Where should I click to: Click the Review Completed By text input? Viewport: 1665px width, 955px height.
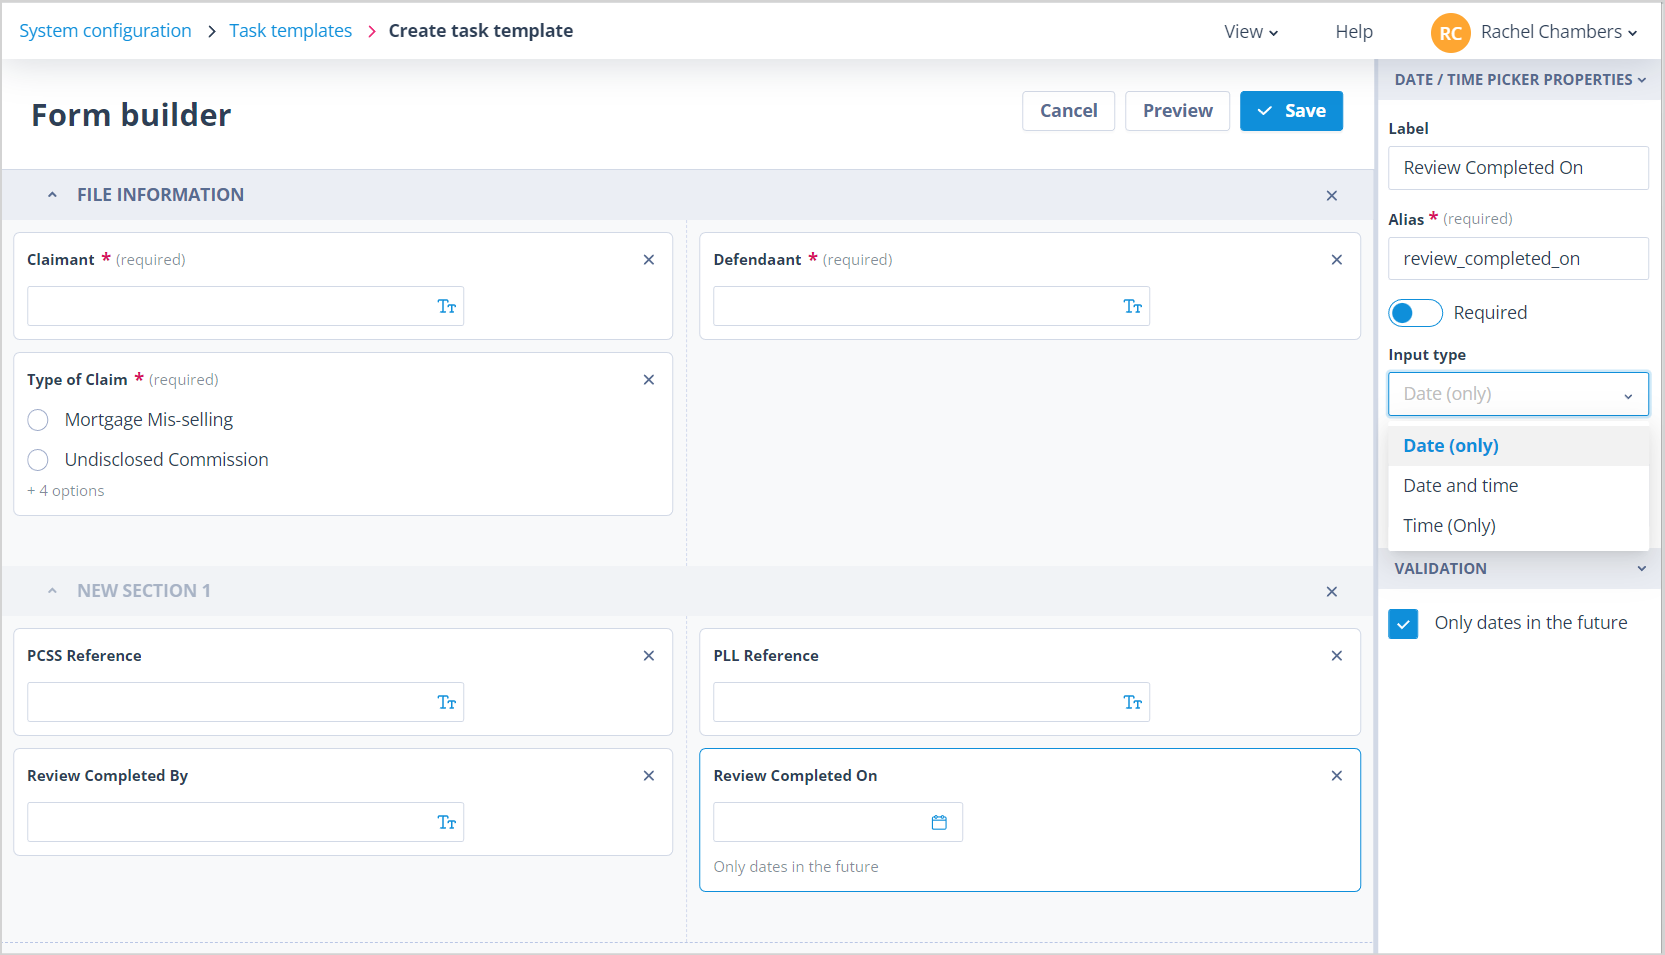(x=245, y=823)
